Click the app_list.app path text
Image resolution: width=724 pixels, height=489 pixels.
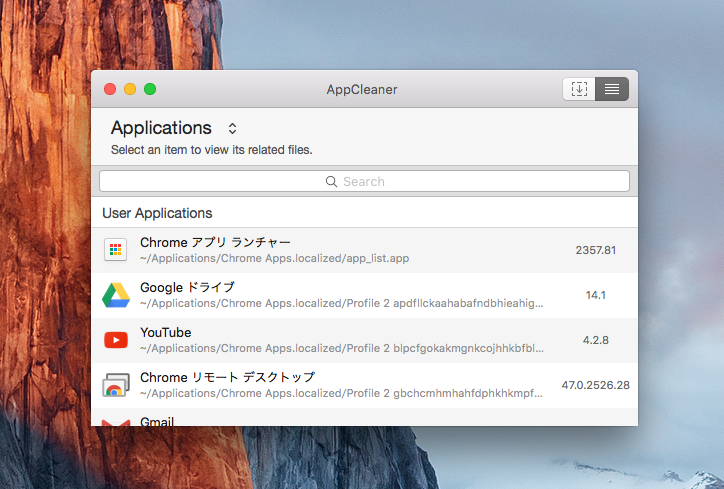[x=274, y=258]
